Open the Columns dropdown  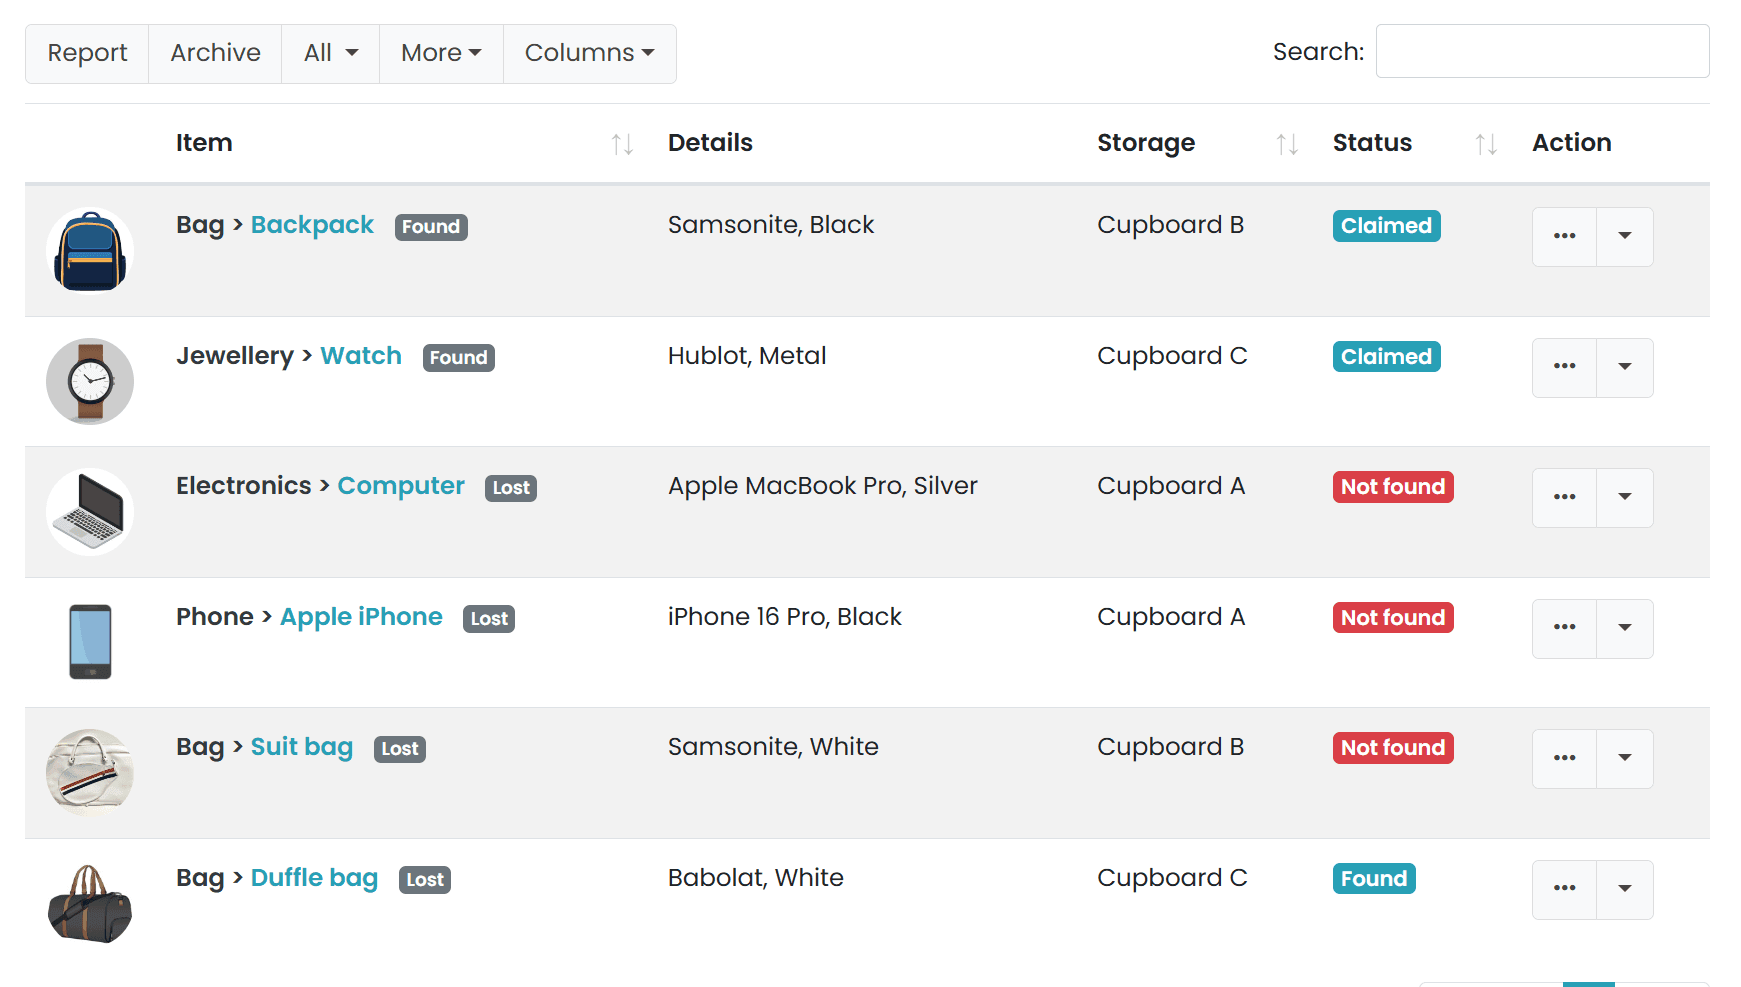click(589, 53)
